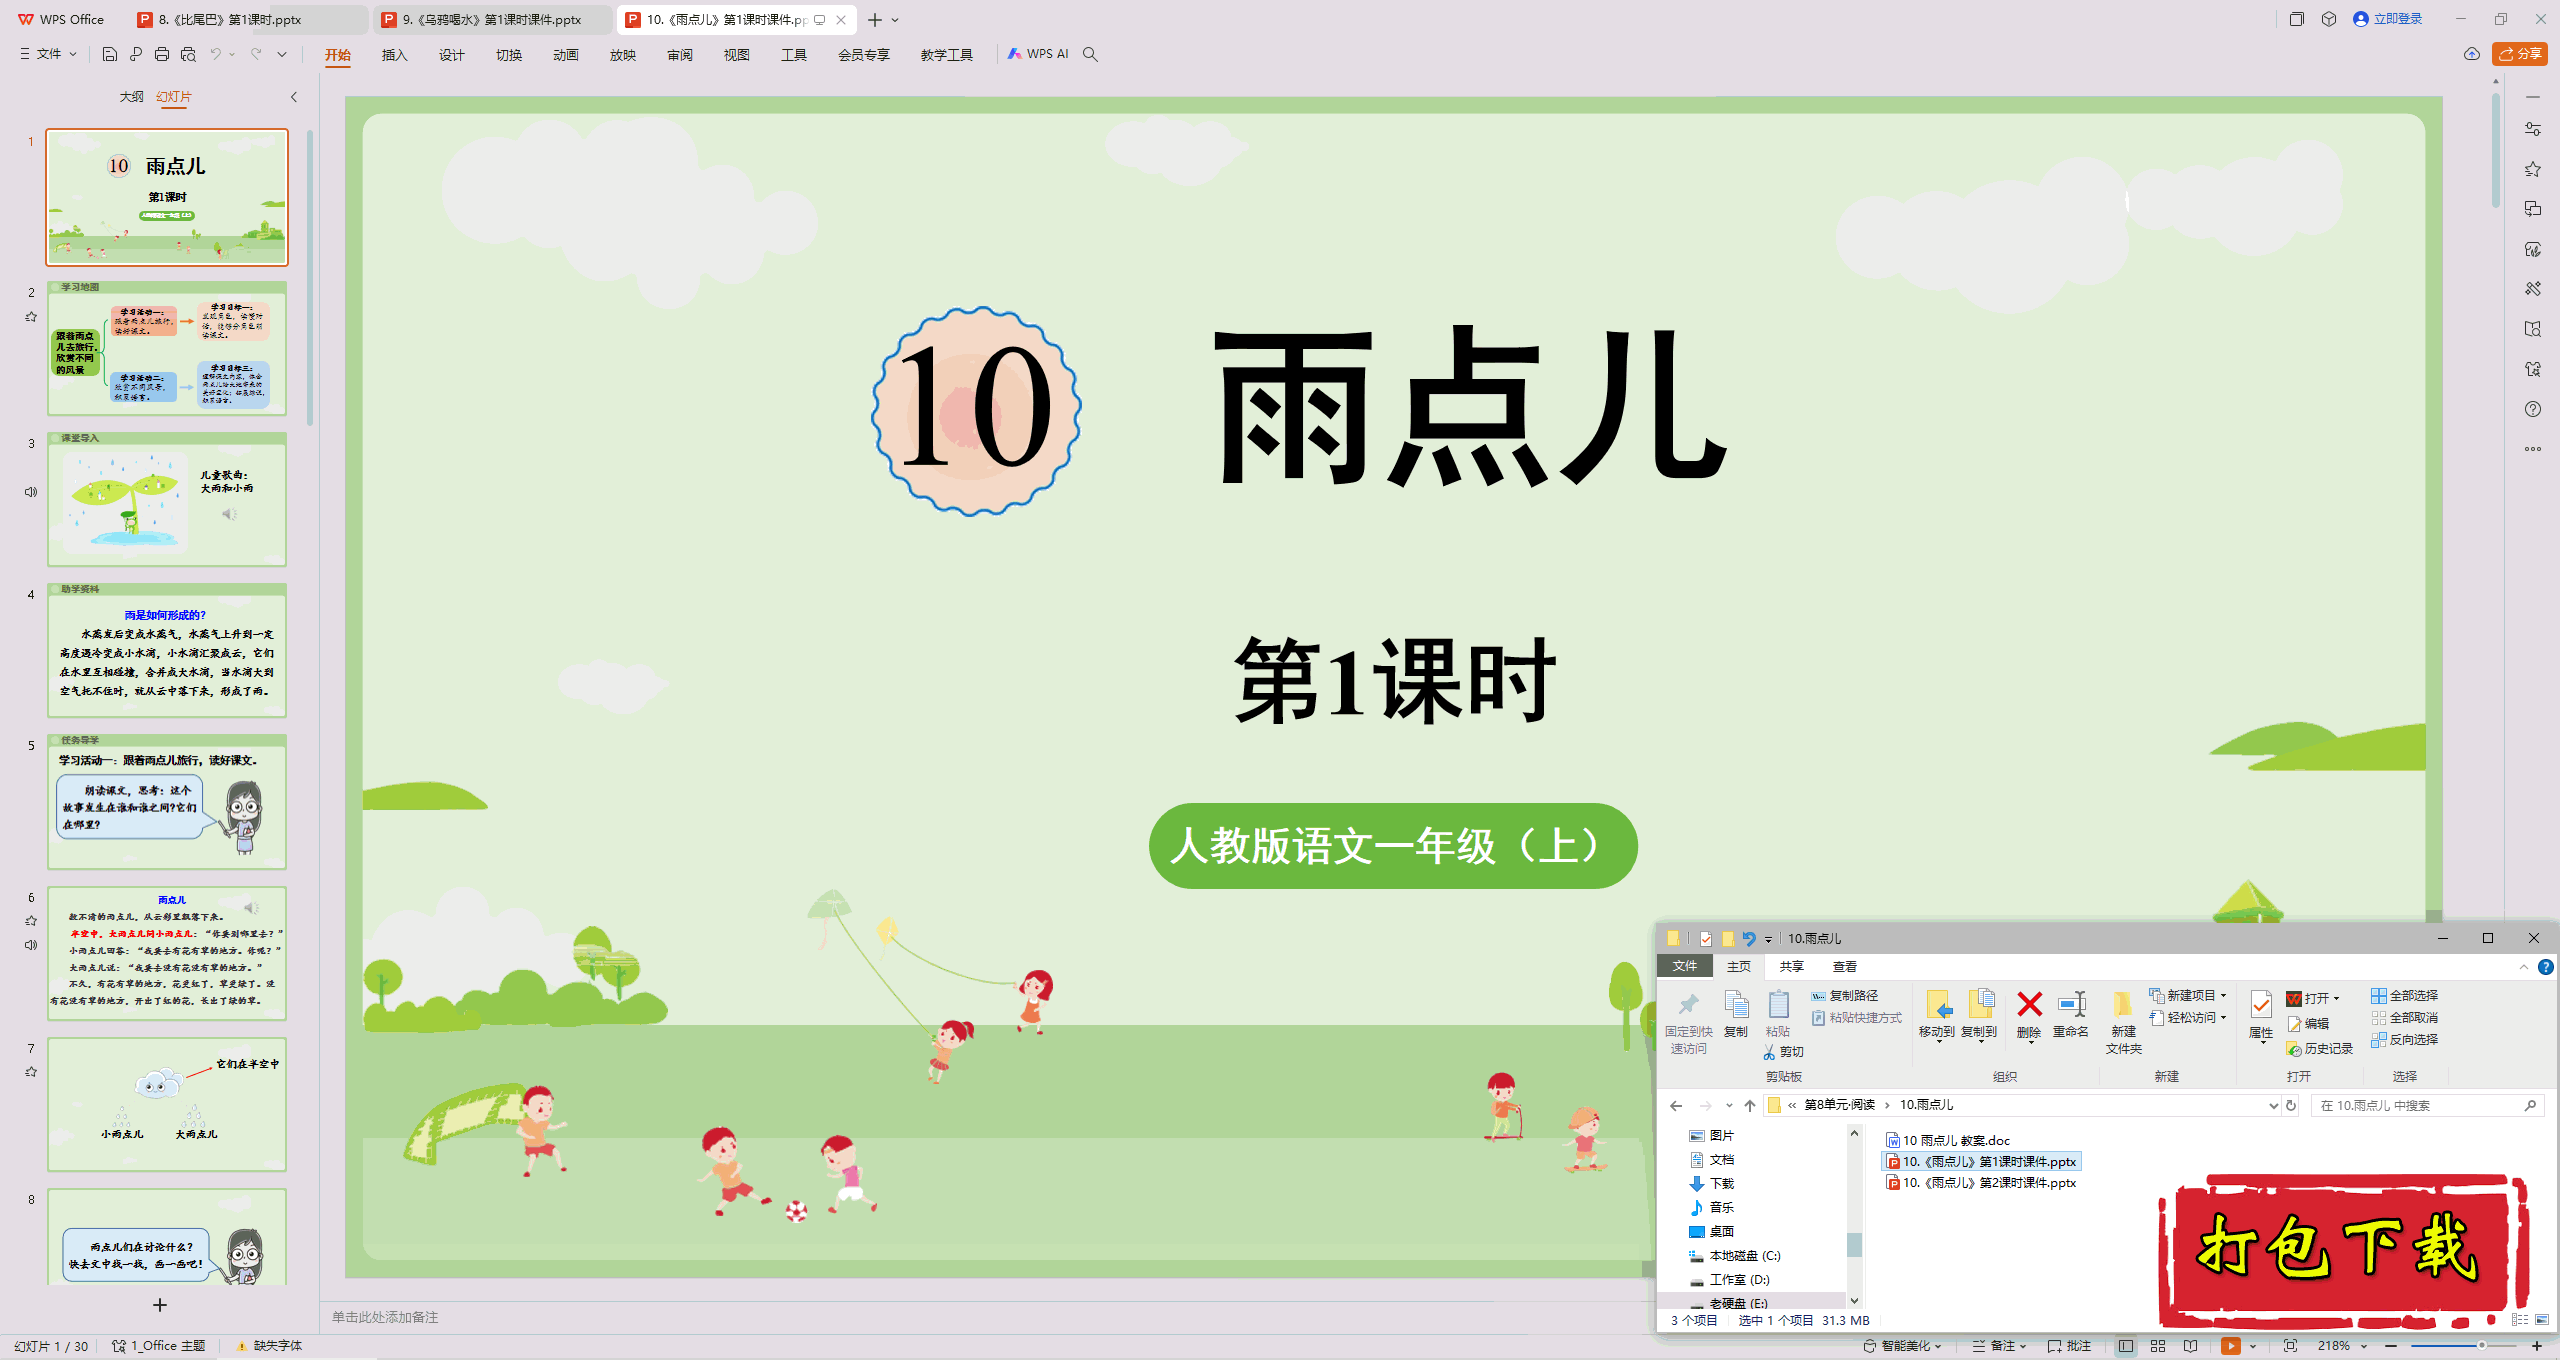Open the 文件 menu dropdown
Screen dimensions: 2560x1360
[48, 54]
